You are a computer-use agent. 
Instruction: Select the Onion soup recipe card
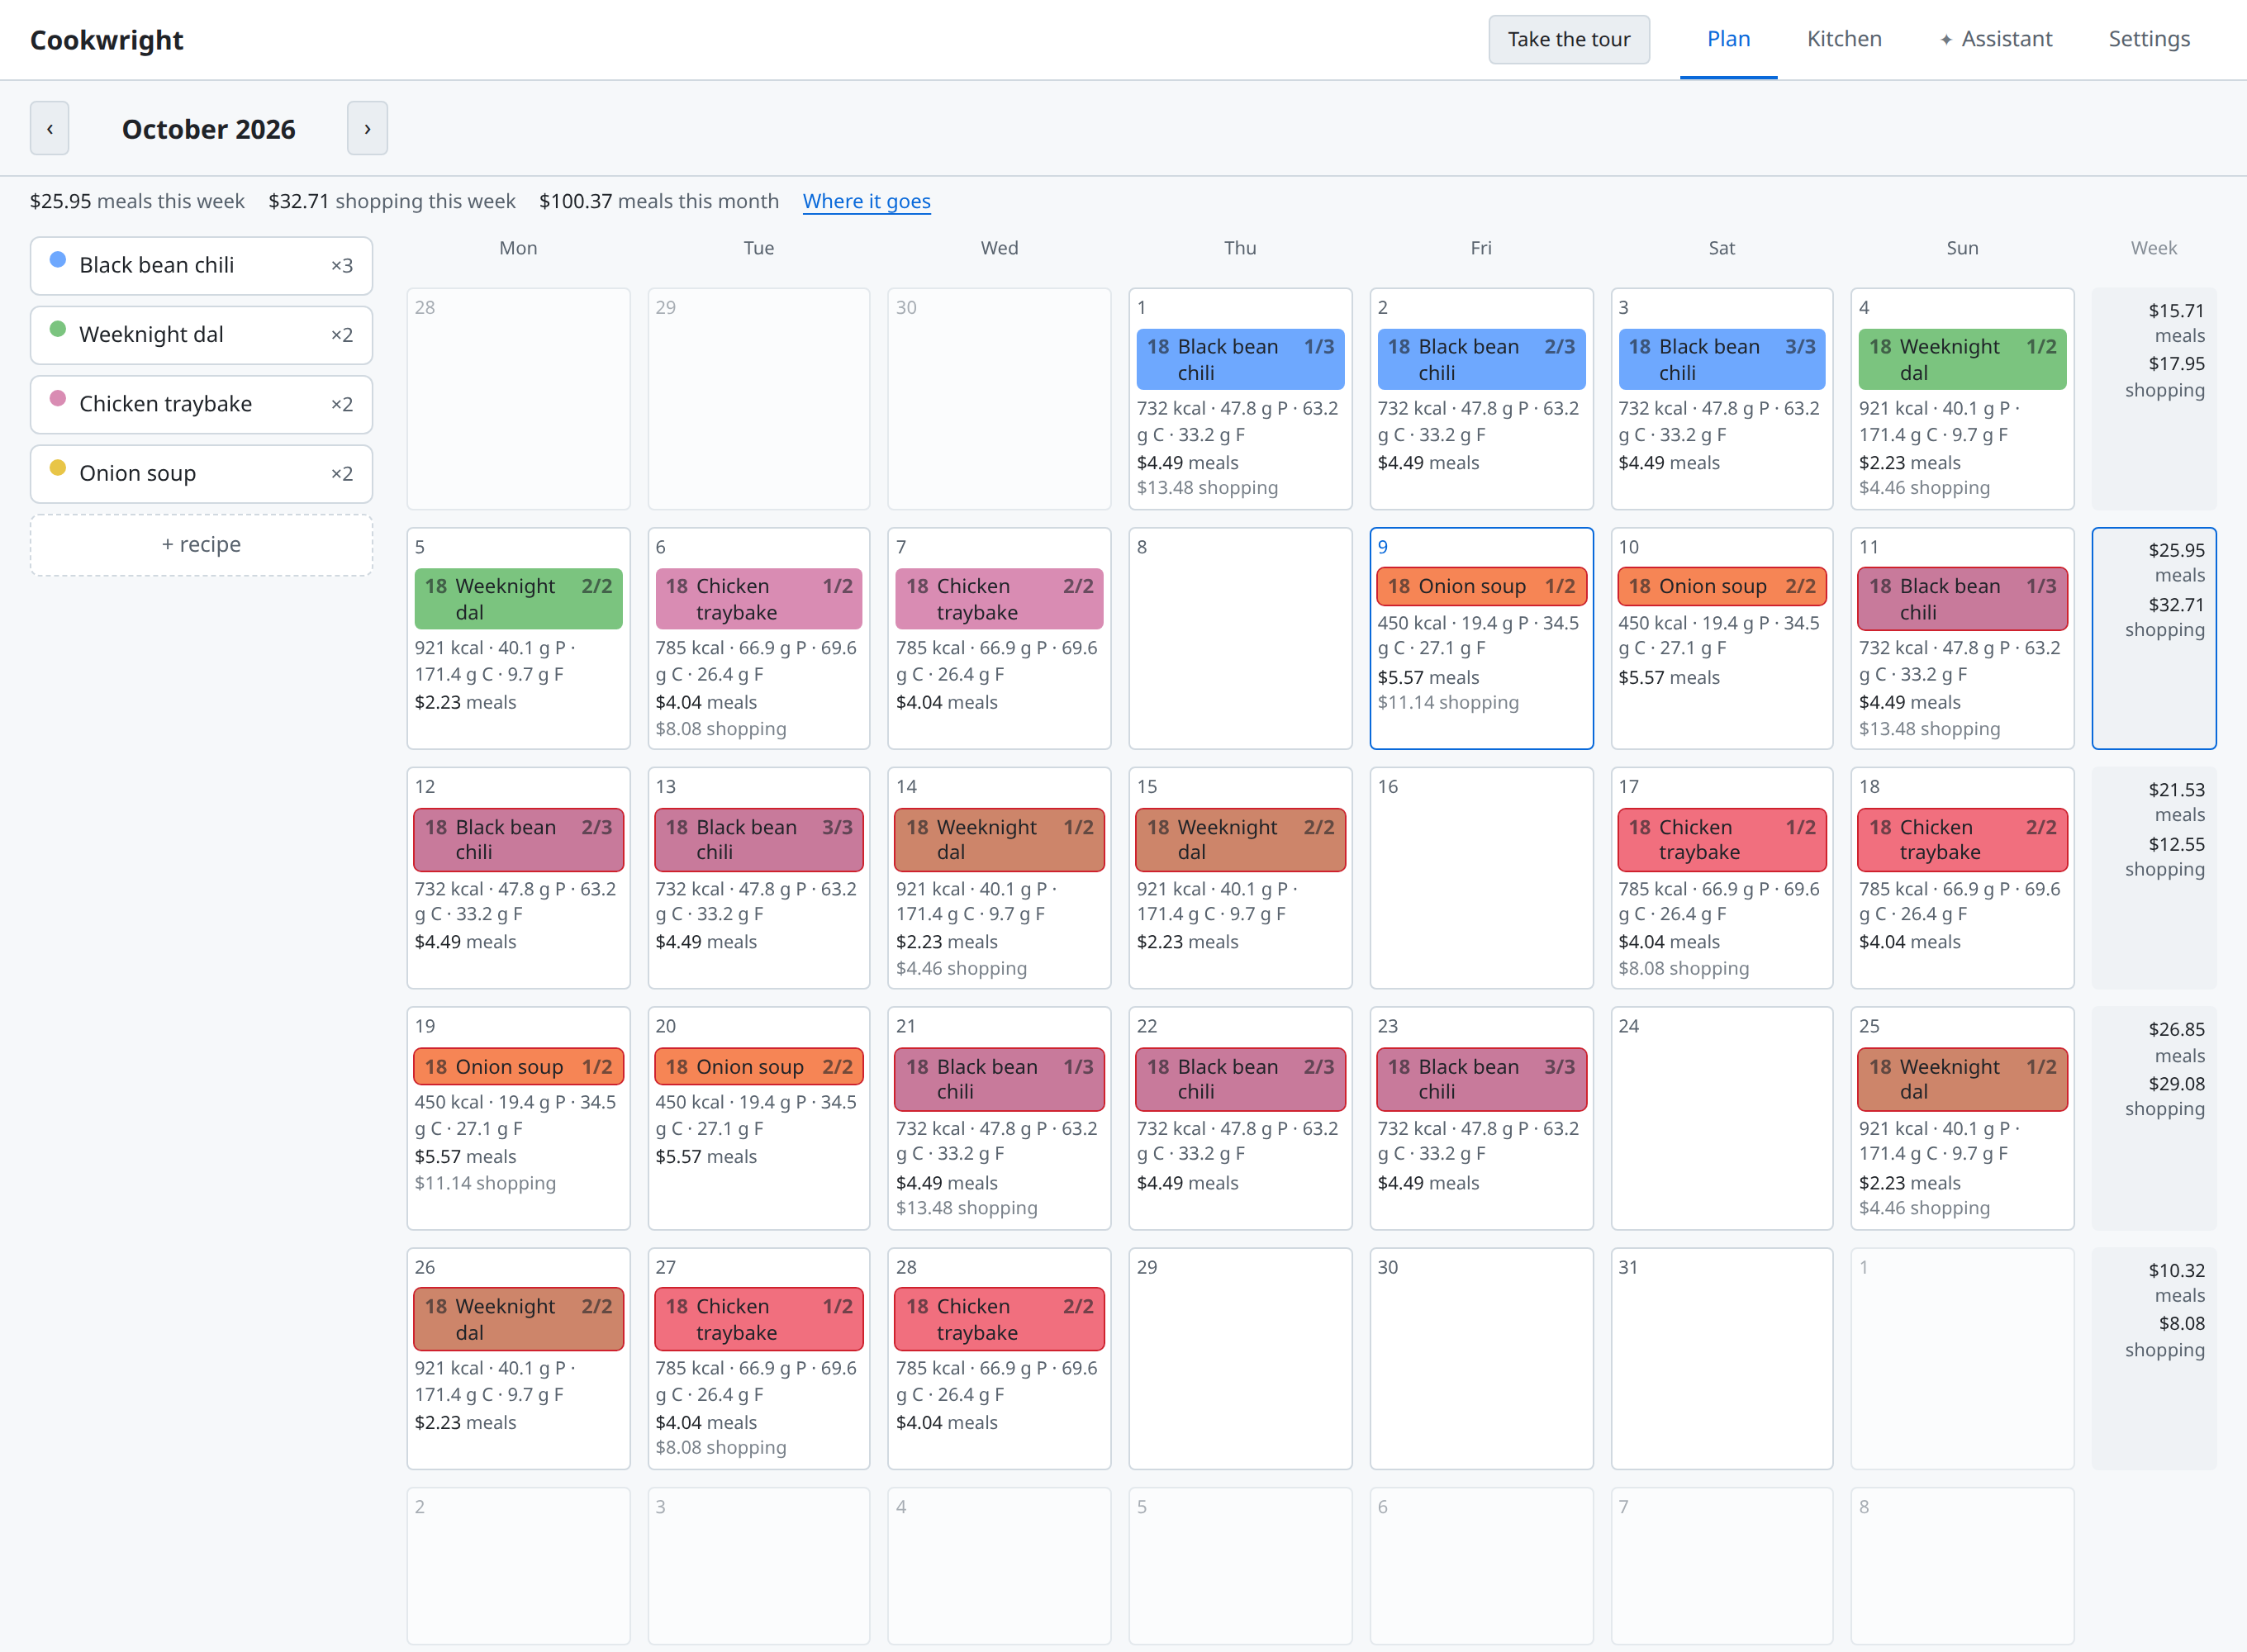tap(201, 473)
